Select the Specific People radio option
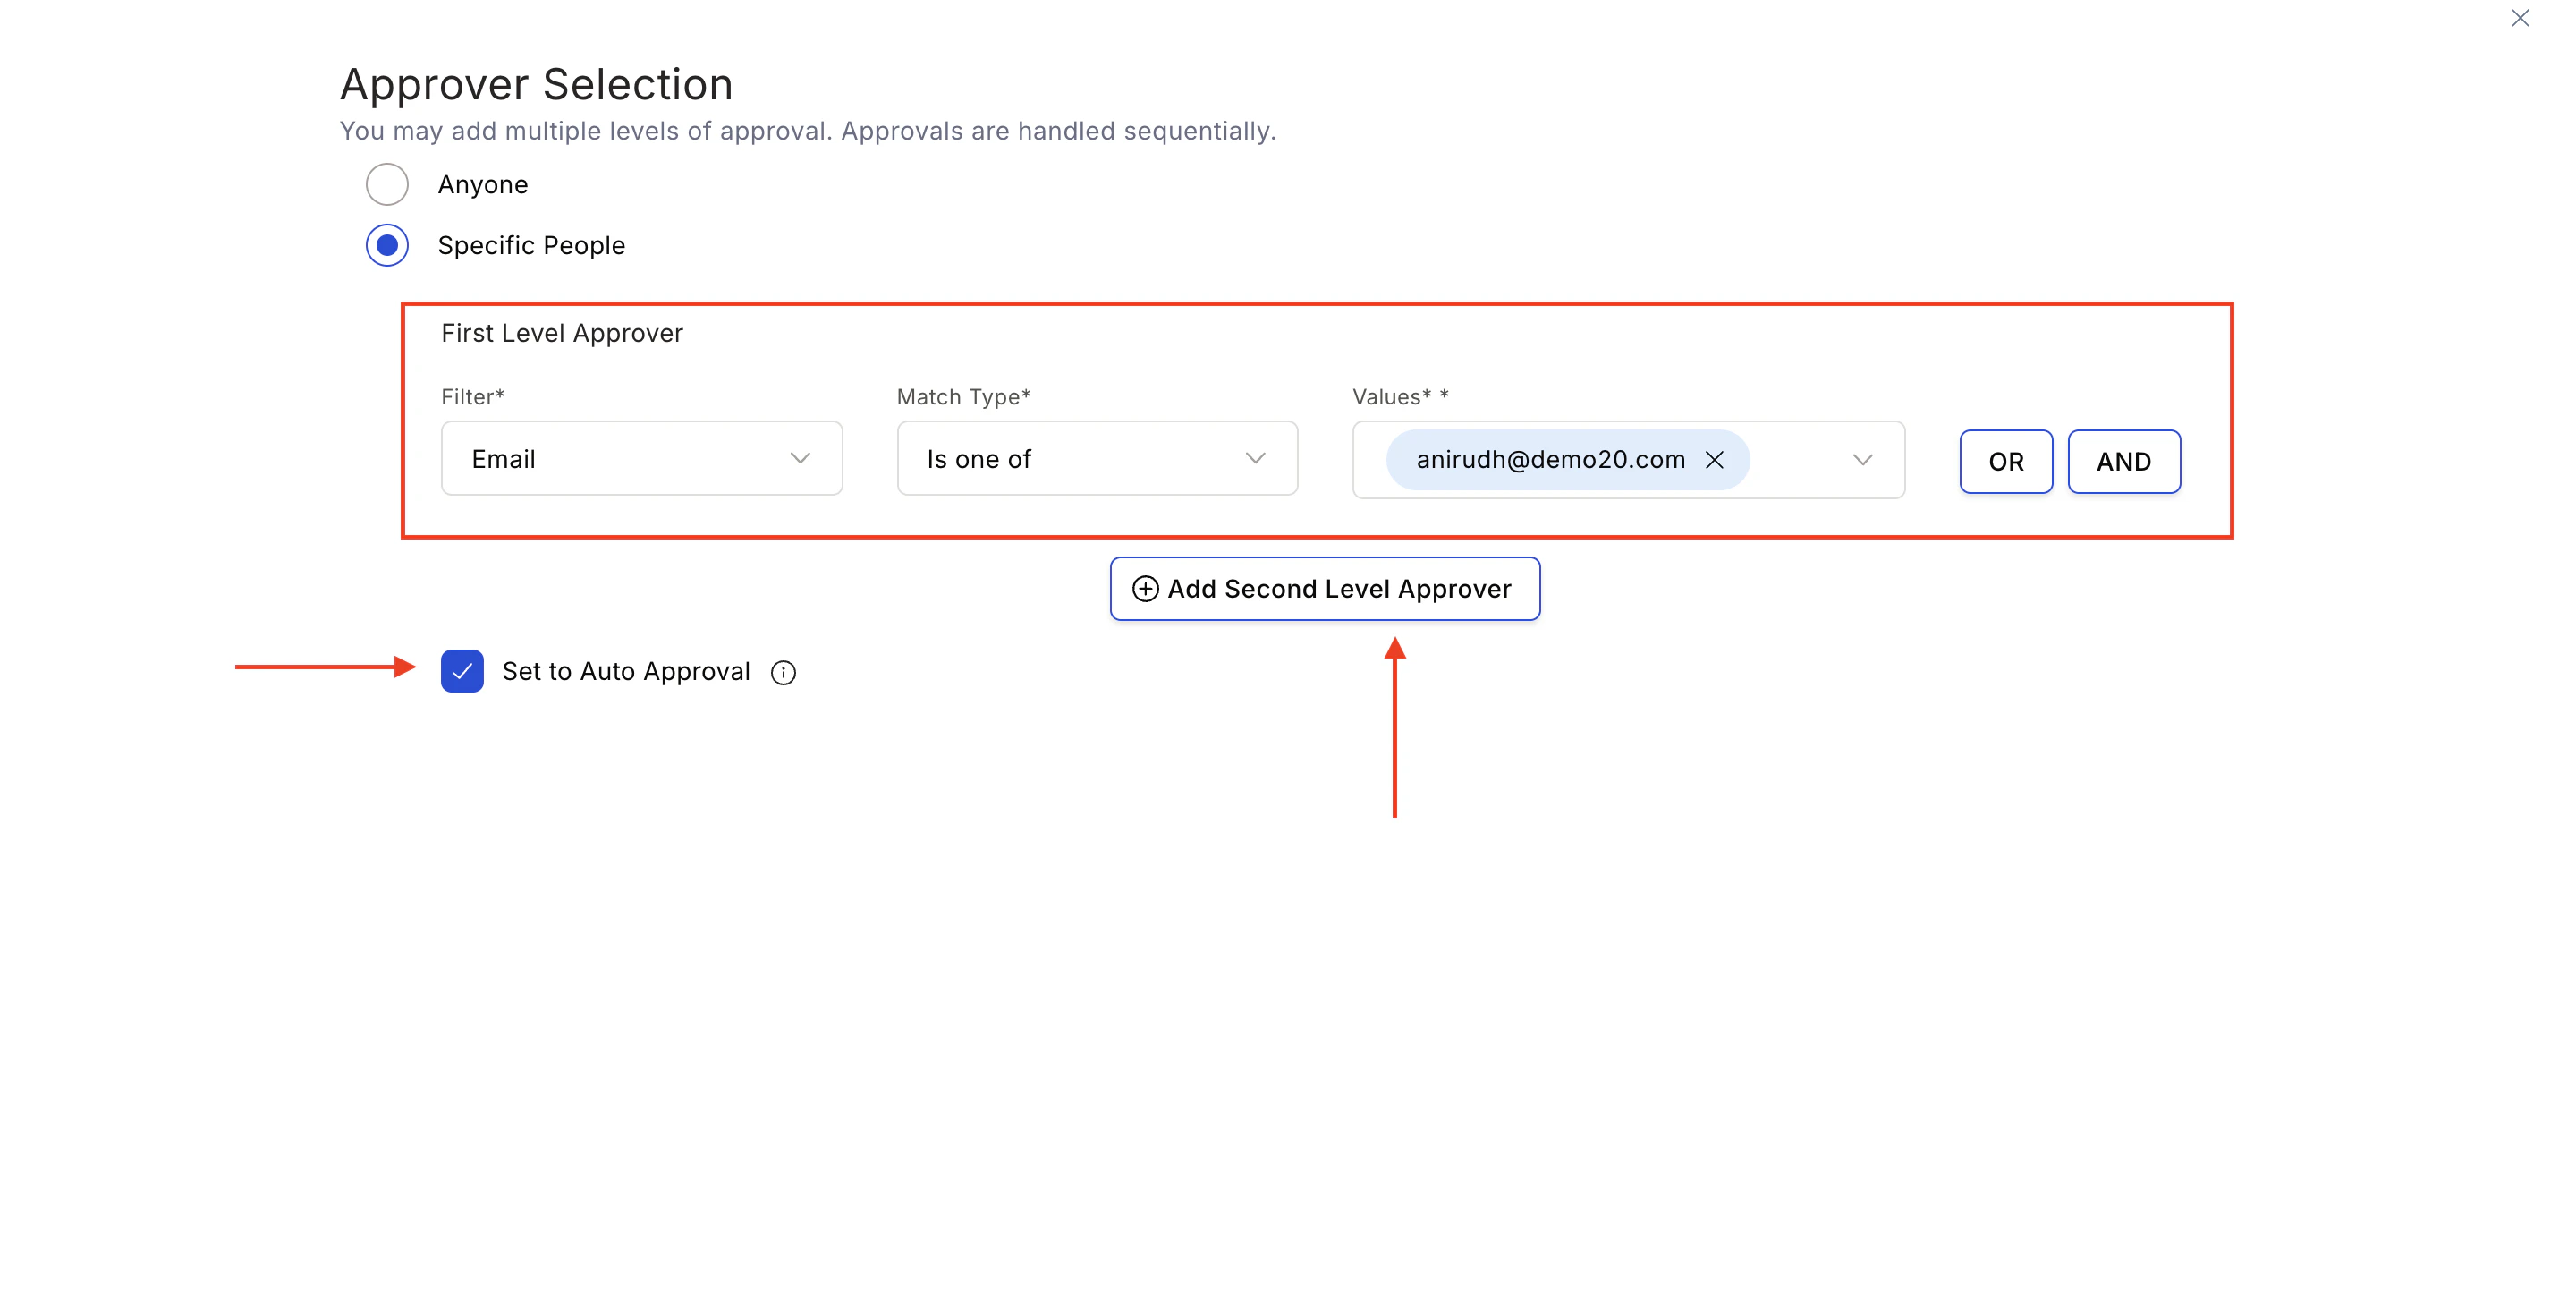 point(387,245)
